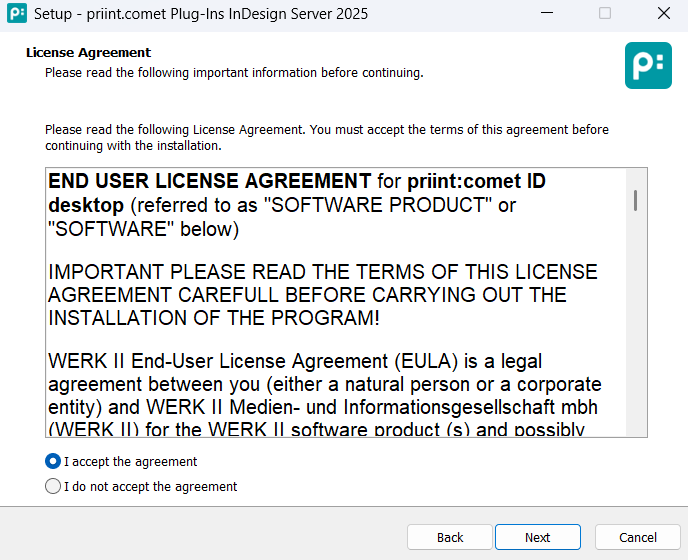Image resolution: width=688 pixels, height=560 pixels.
Task: Cancel the setup wizard
Action: 638,537
